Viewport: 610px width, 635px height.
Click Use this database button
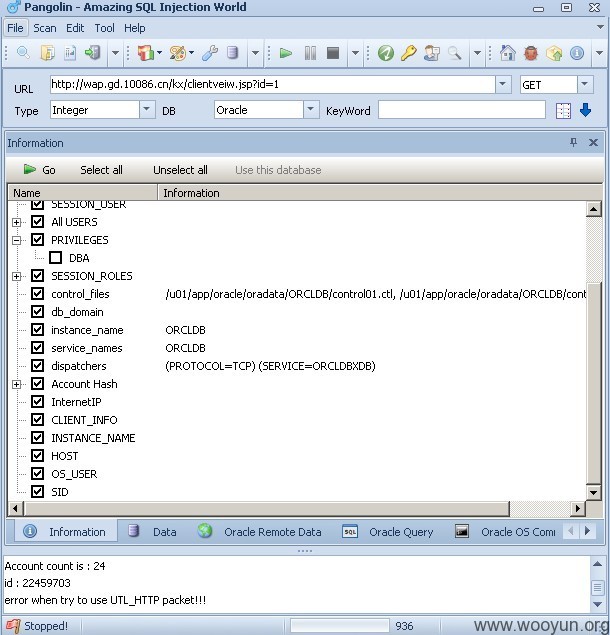278,170
